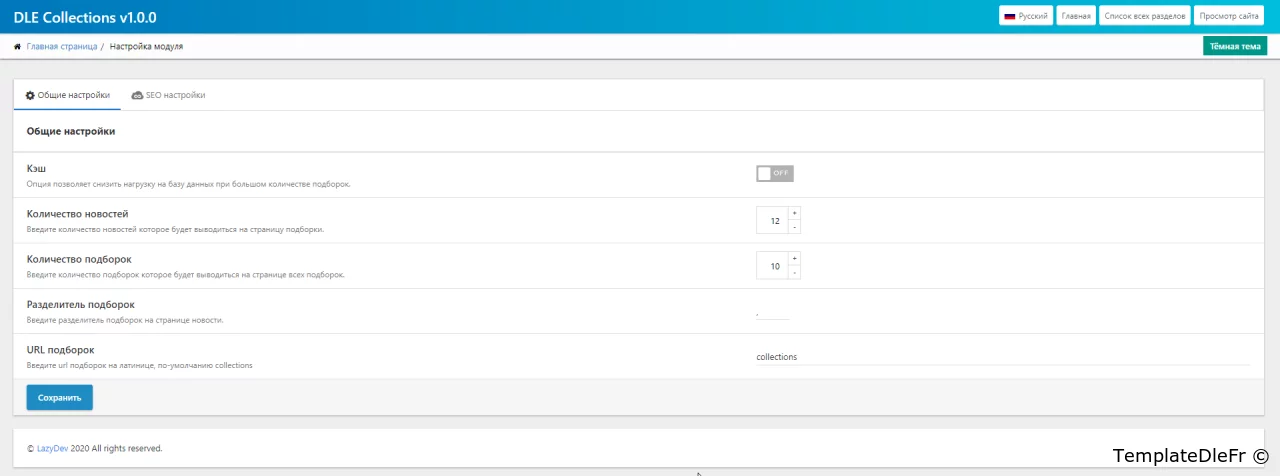Switch to the SEO настройки tab

coord(169,96)
